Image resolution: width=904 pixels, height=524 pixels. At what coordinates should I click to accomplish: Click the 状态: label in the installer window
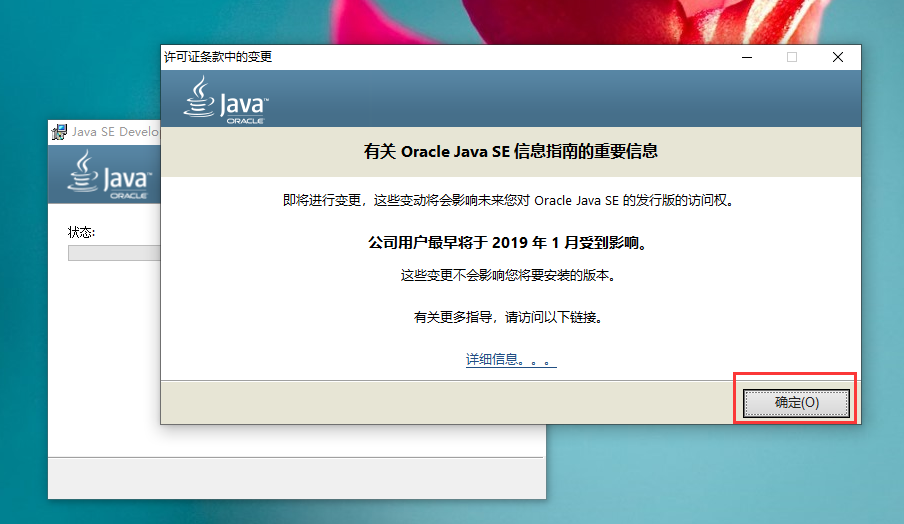click(81, 232)
